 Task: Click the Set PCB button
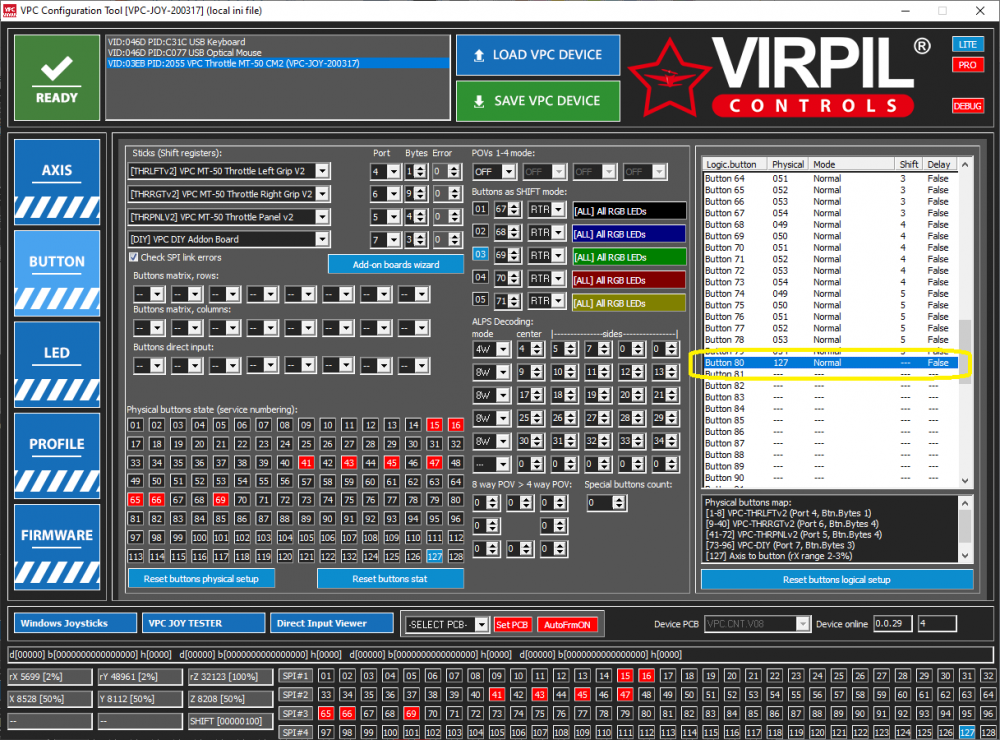[x=512, y=625]
